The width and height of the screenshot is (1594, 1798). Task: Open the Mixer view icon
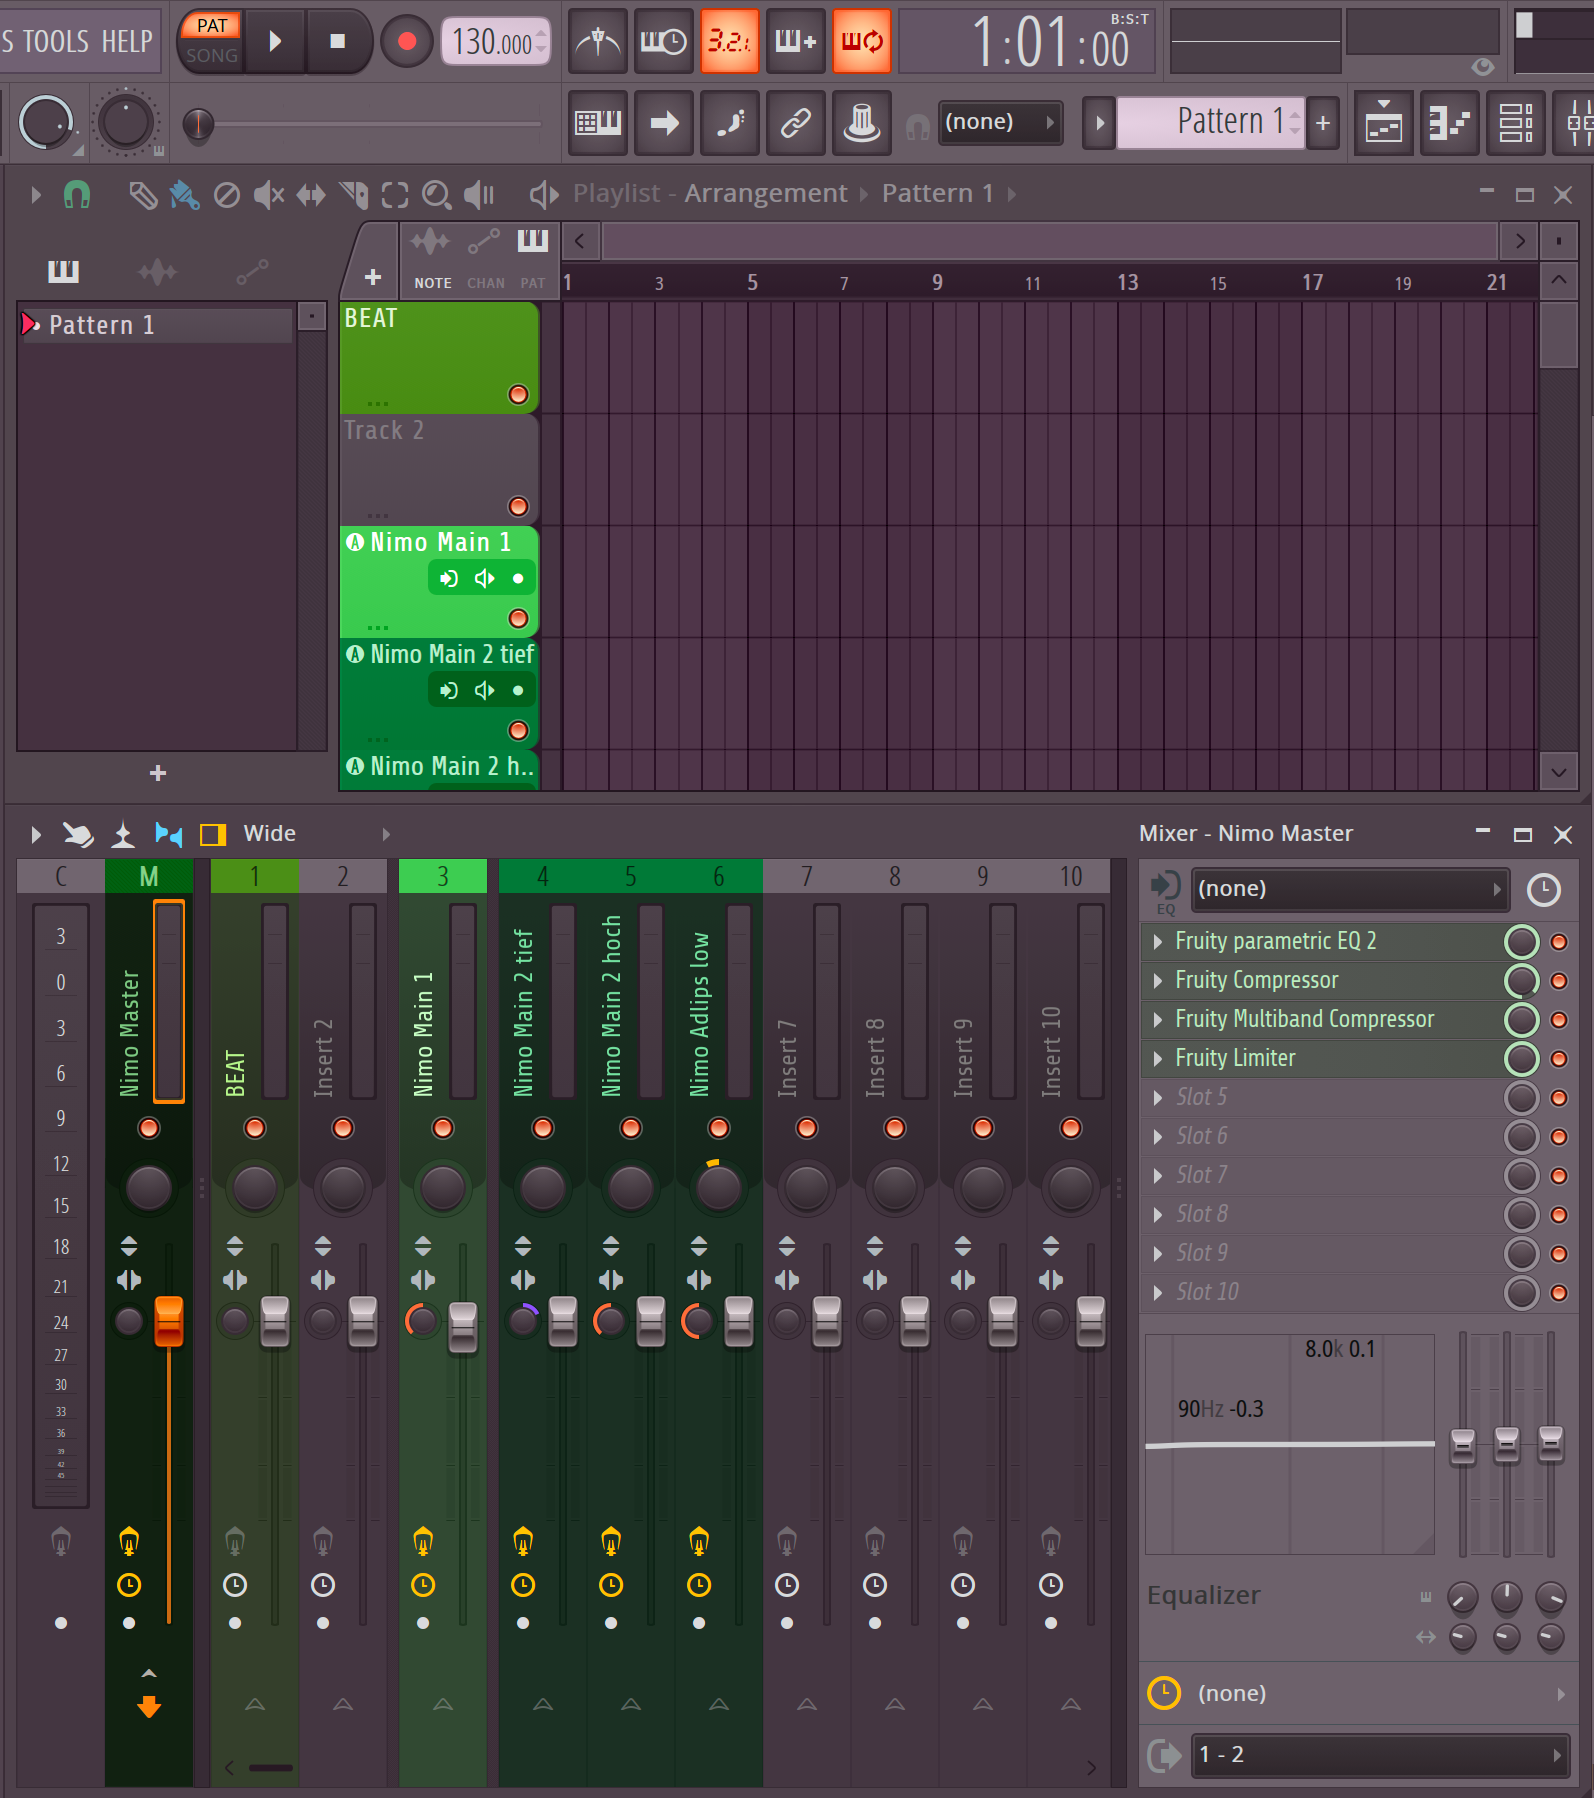pyautogui.click(x=1574, y=123)
